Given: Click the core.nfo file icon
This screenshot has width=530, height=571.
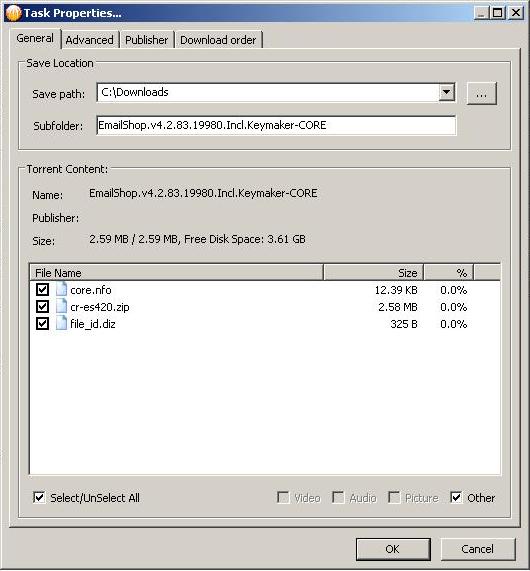Looking at the screenshot, I should (x=61, y=290).
